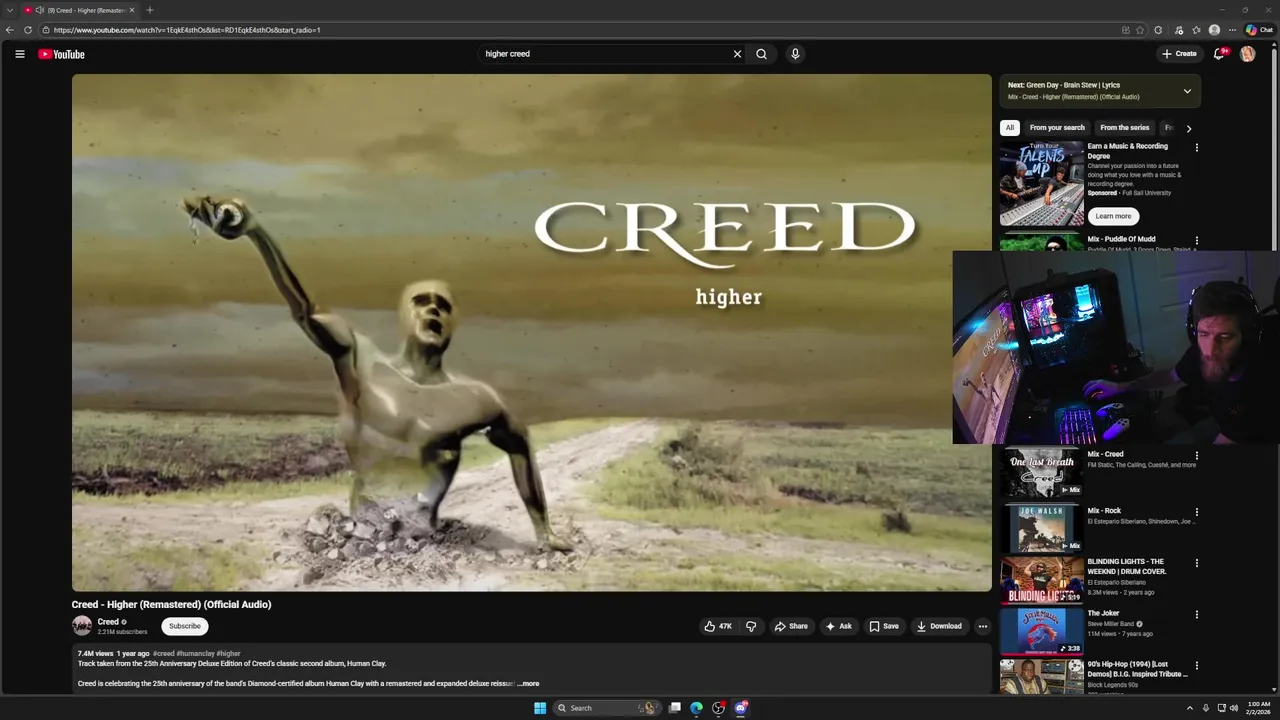
Task: Expand description with ...more
Action: [x=528, y=684]
